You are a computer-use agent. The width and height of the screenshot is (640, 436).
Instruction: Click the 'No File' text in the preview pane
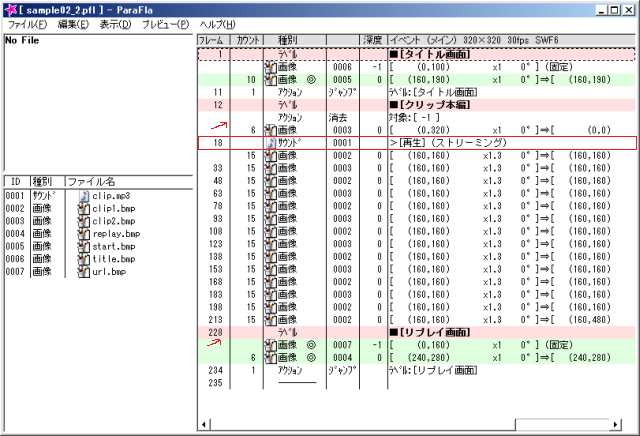[x=22, y=40]
